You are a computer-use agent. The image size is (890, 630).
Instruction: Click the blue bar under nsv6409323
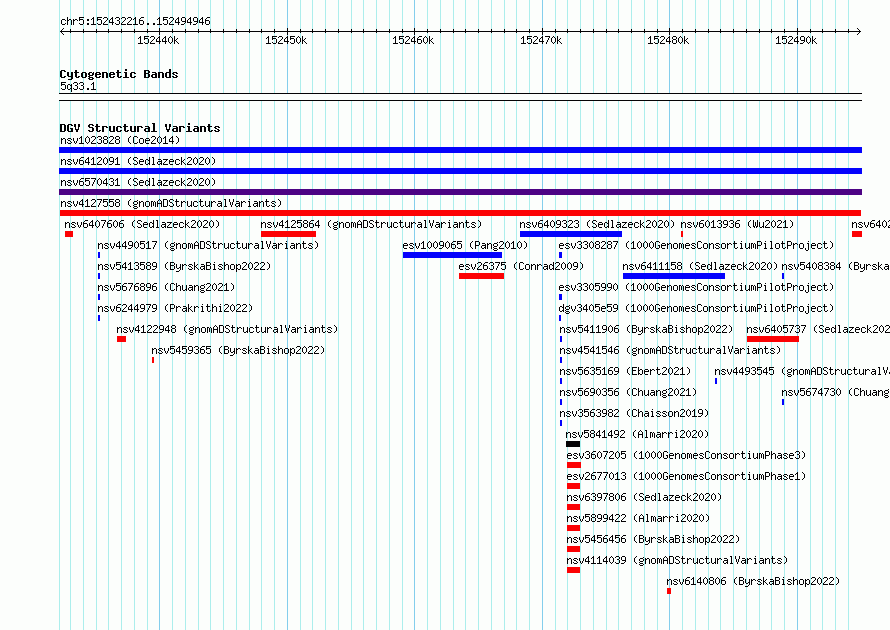[571, 234]
